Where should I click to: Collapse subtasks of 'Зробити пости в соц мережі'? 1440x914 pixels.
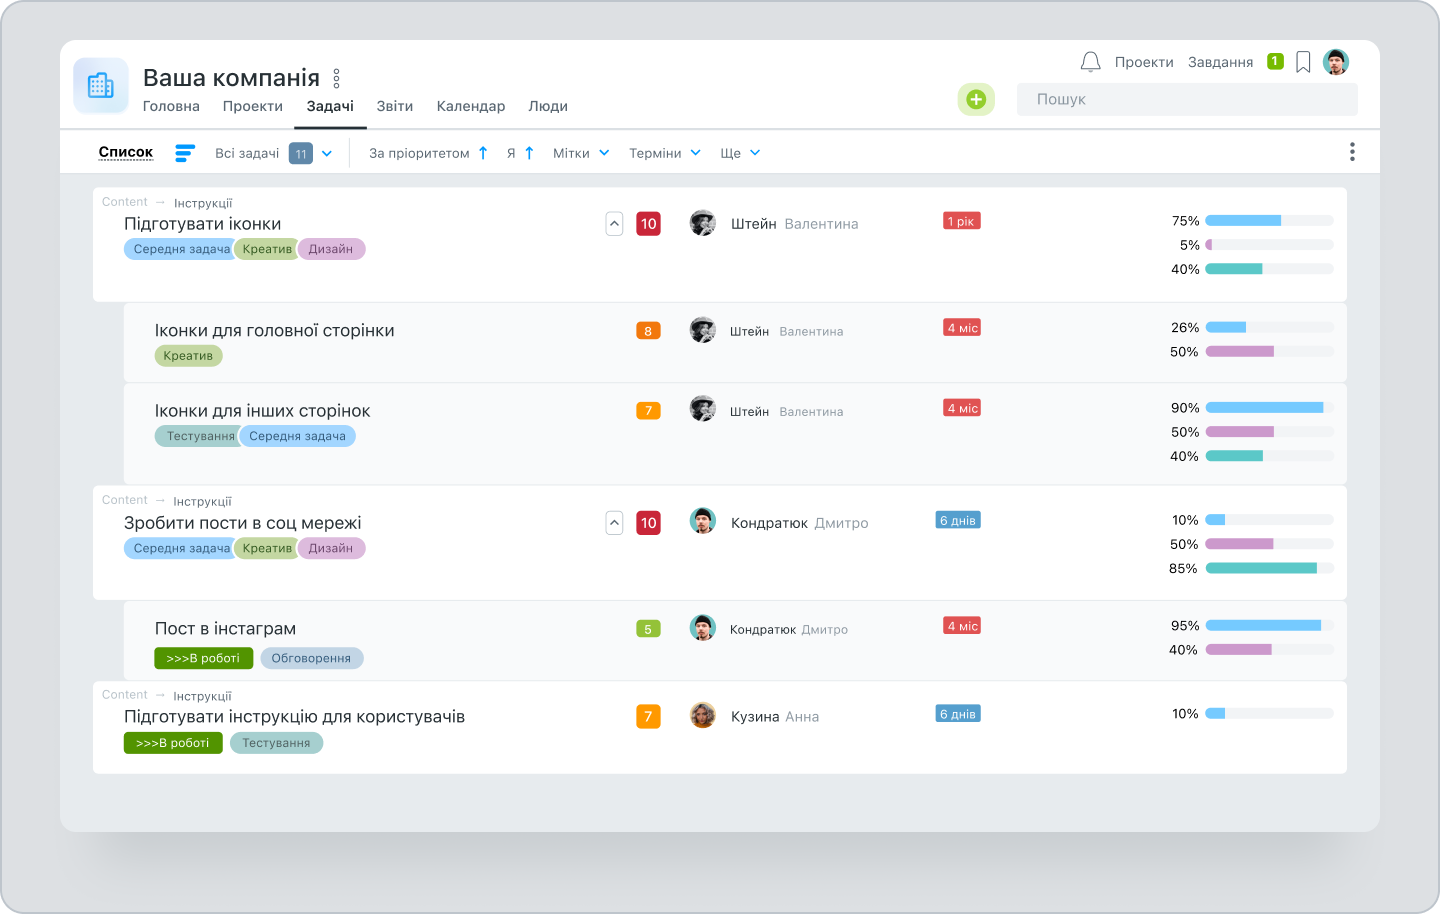[614, 523]
